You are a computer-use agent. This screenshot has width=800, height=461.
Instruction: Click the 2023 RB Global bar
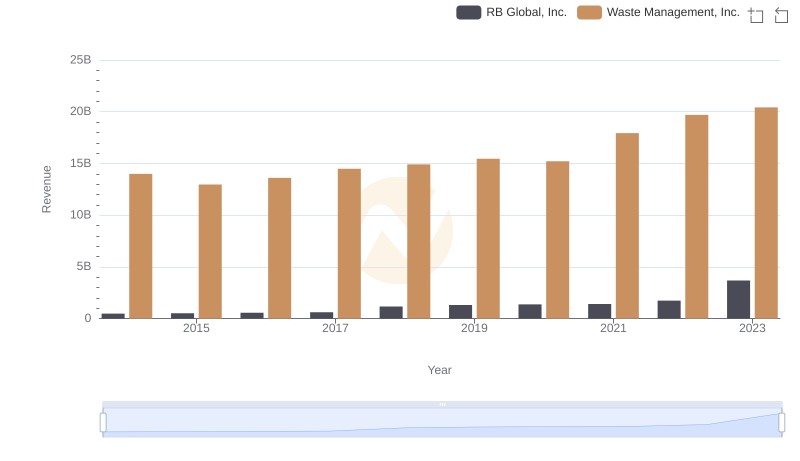[x=738, y=299]
